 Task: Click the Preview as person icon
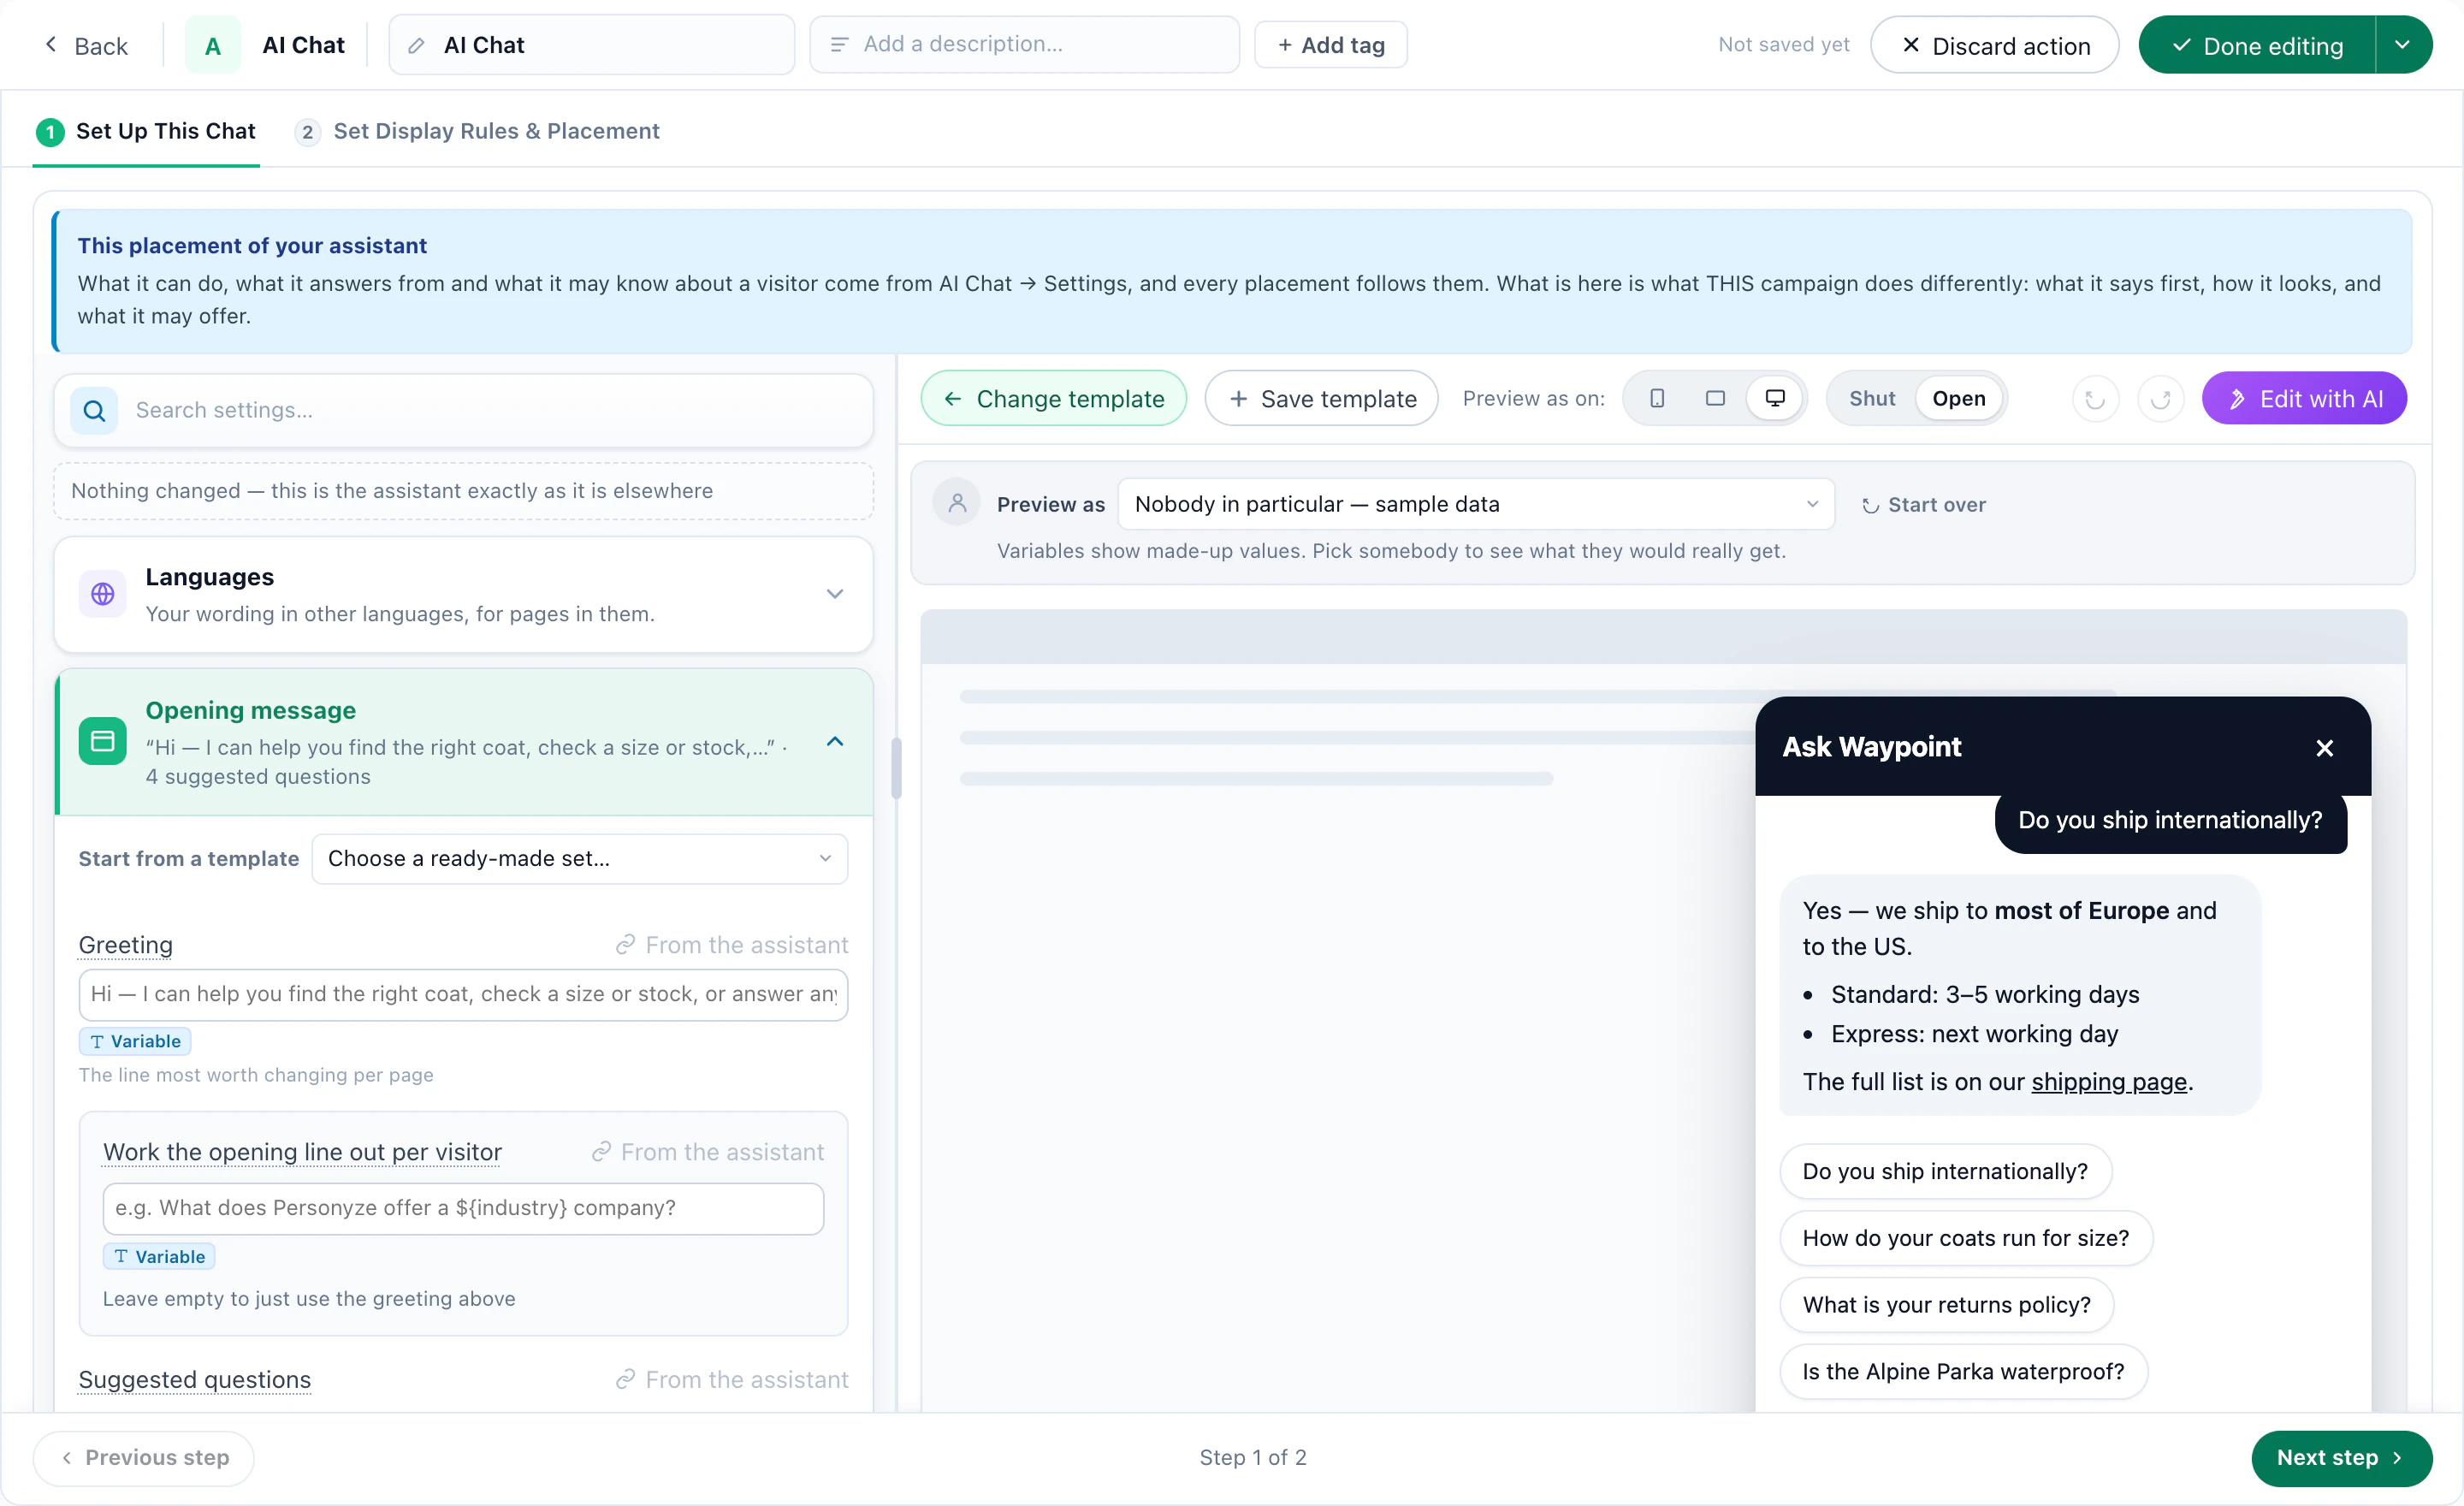(957, 502)
